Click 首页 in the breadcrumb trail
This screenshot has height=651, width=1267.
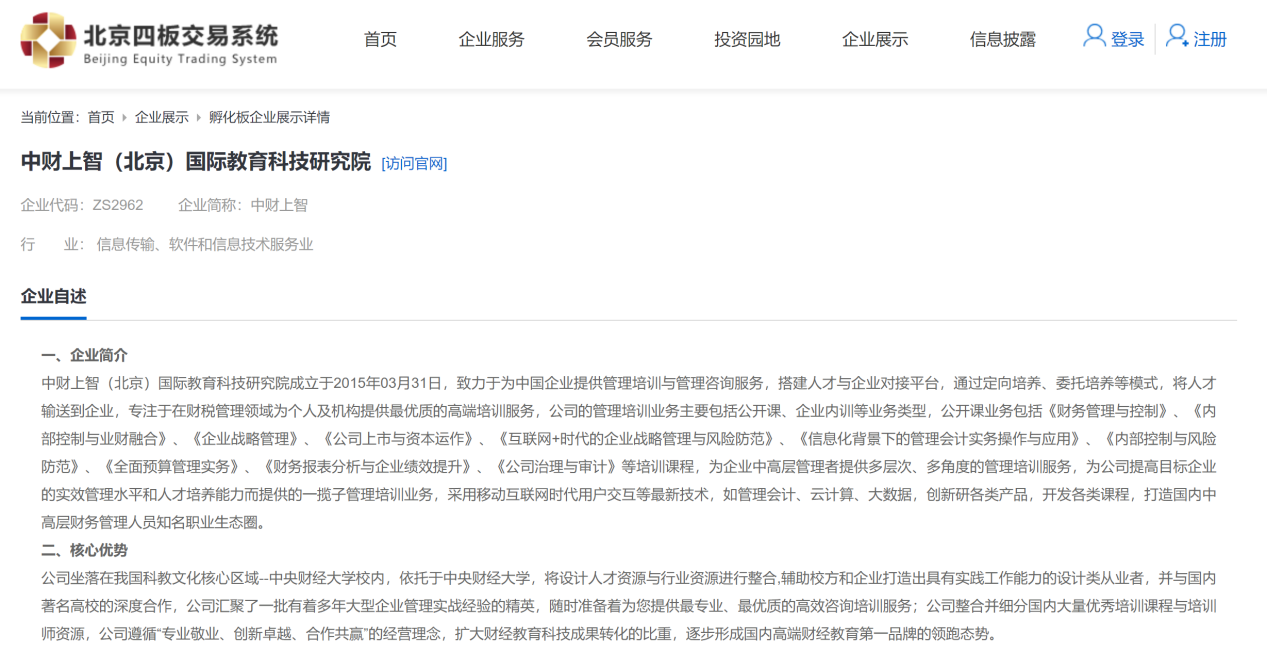(101, 117)
